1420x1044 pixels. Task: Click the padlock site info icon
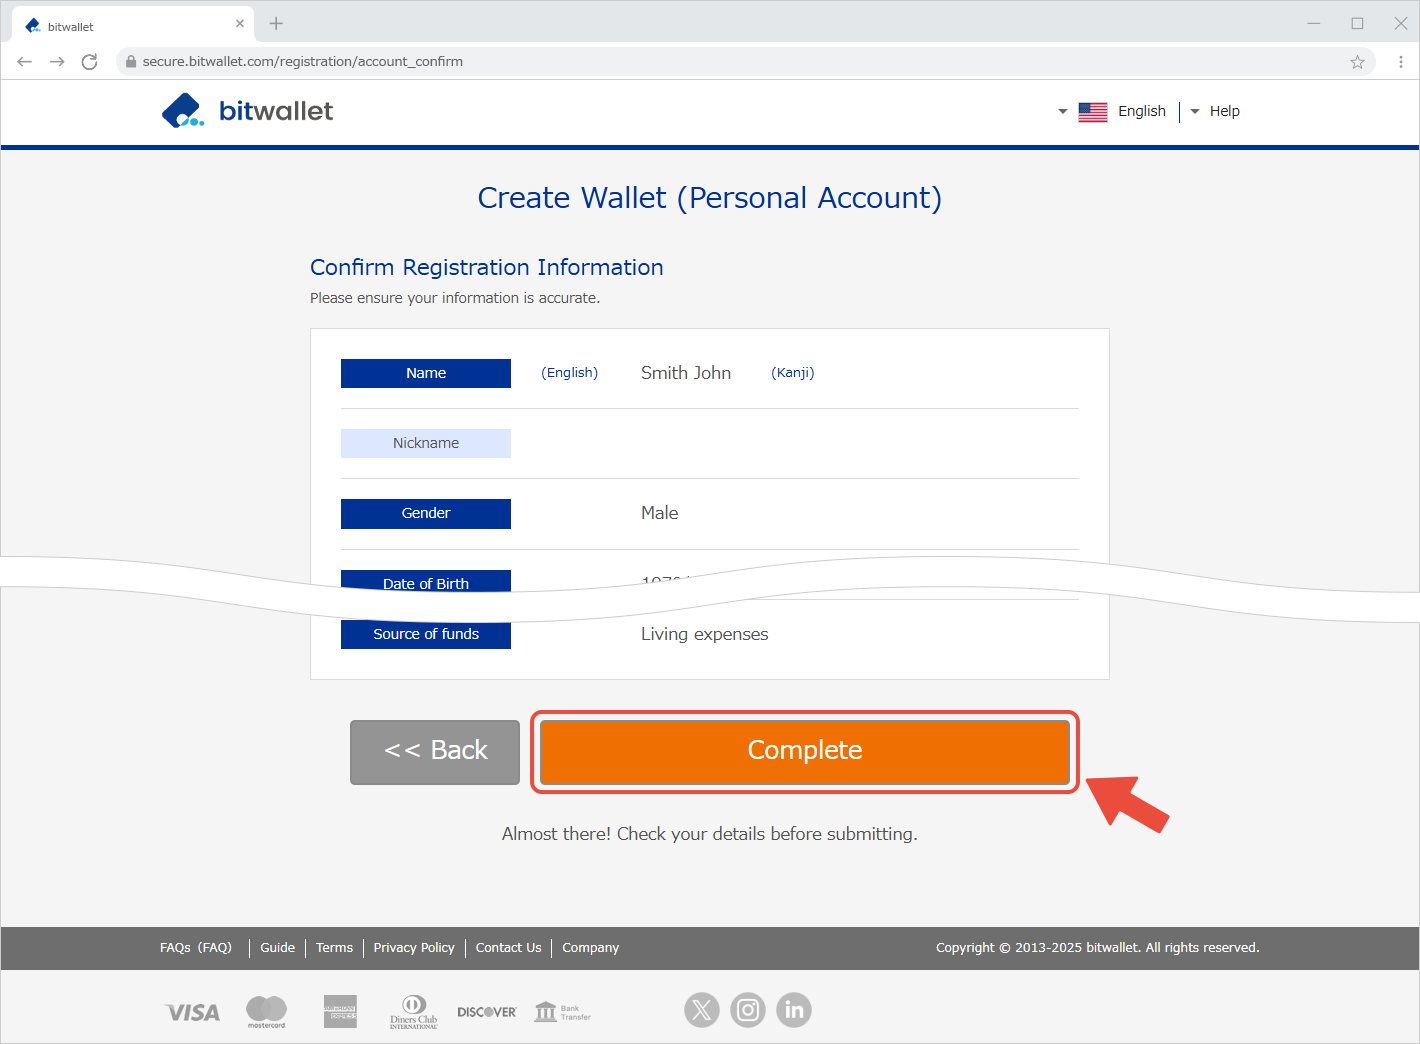click(x=130, y=62)
